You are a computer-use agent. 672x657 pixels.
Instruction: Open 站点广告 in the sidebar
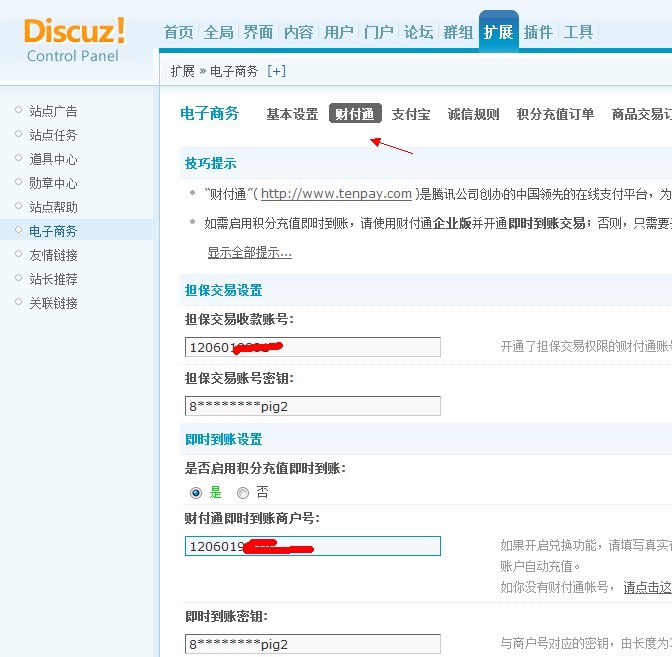point(53,111)
